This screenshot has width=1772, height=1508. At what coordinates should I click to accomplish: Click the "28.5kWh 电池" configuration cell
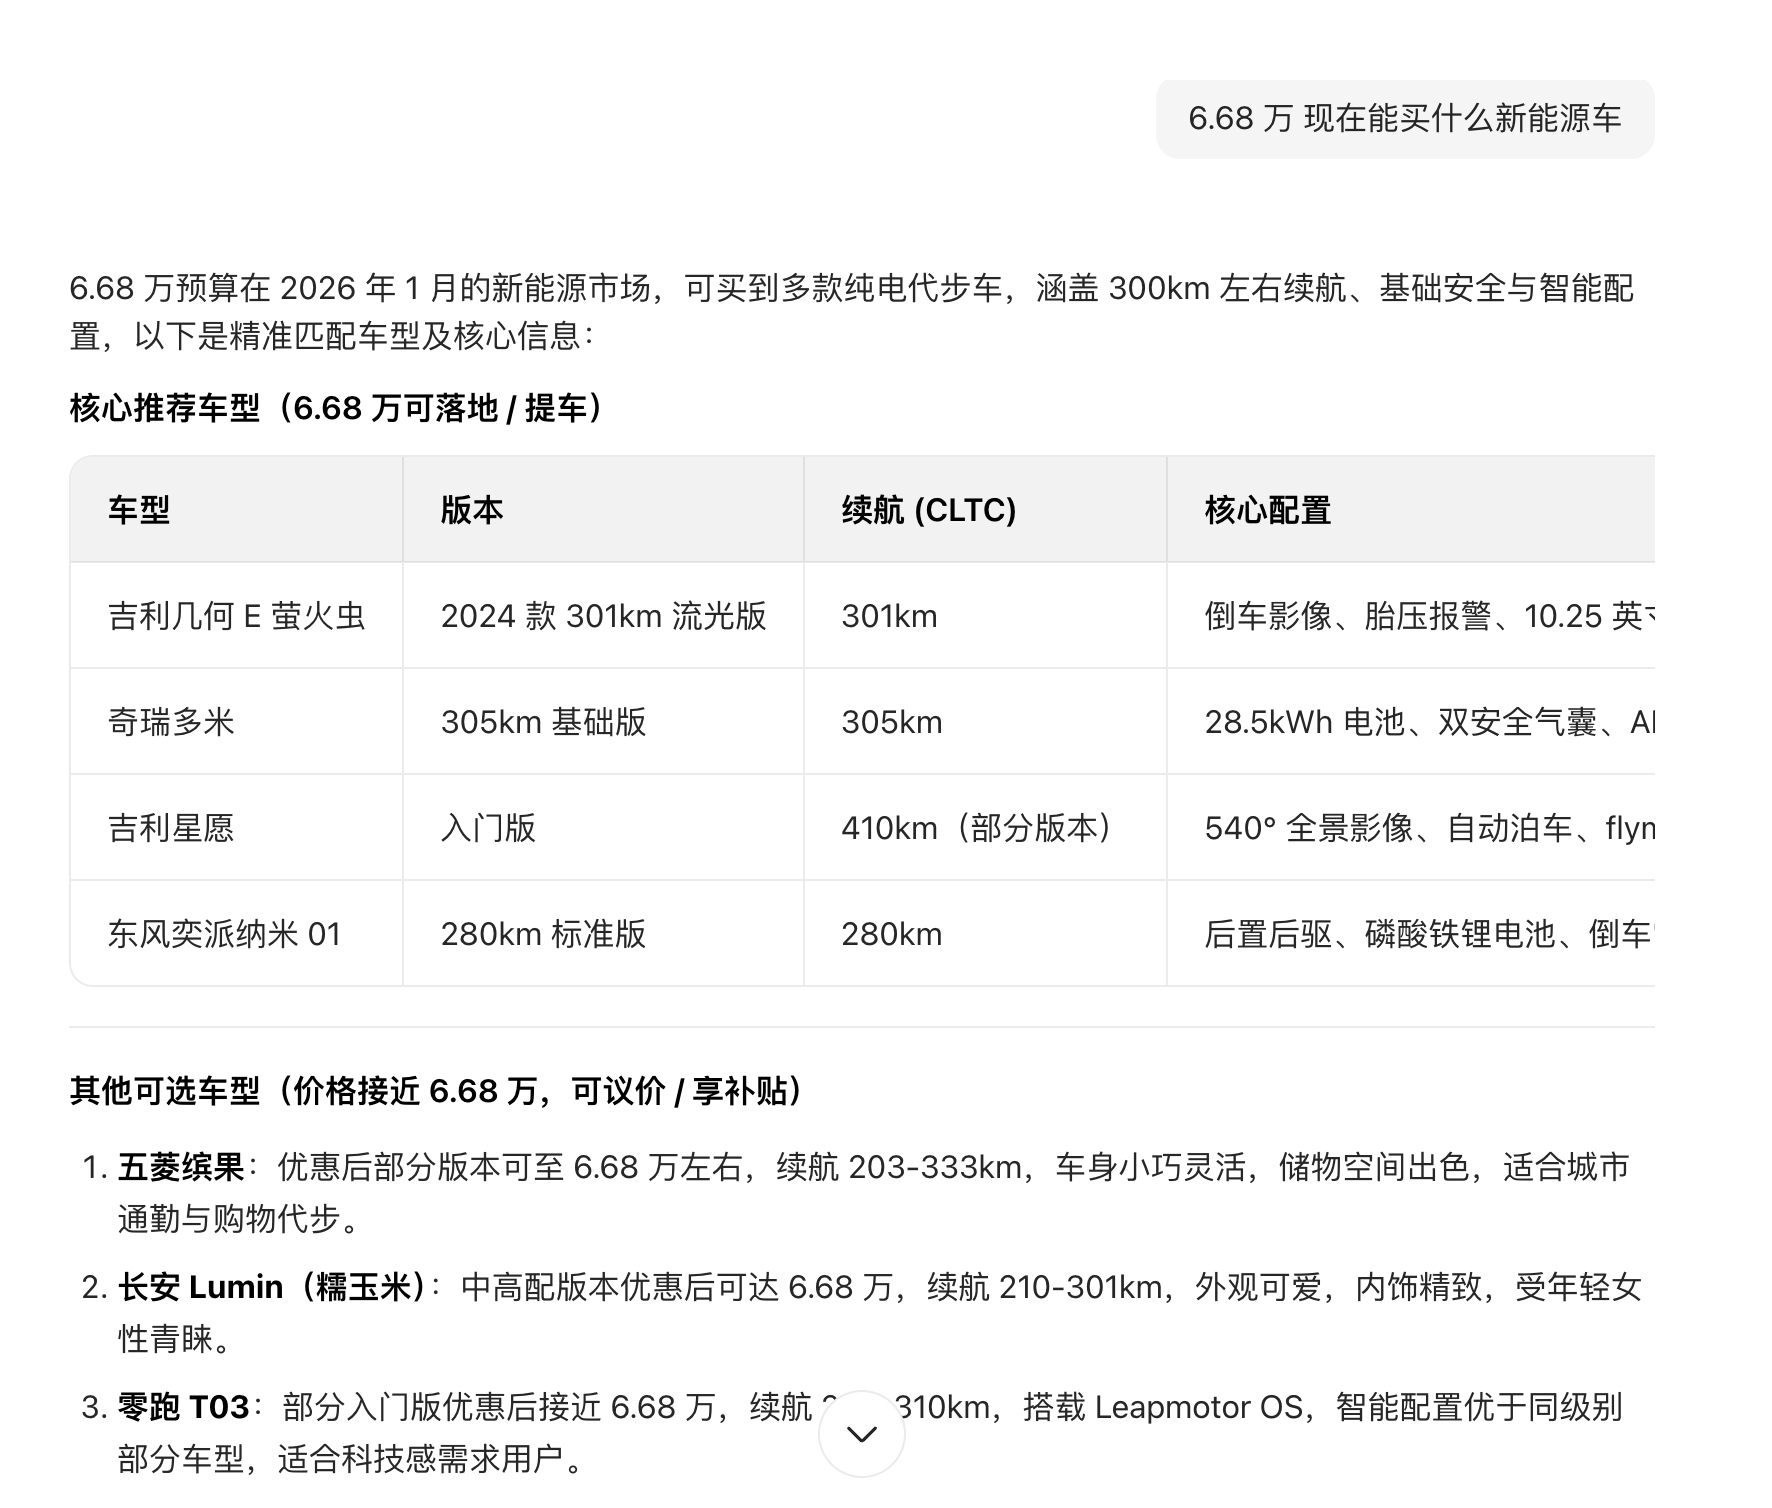click(x=1411, y=722)
